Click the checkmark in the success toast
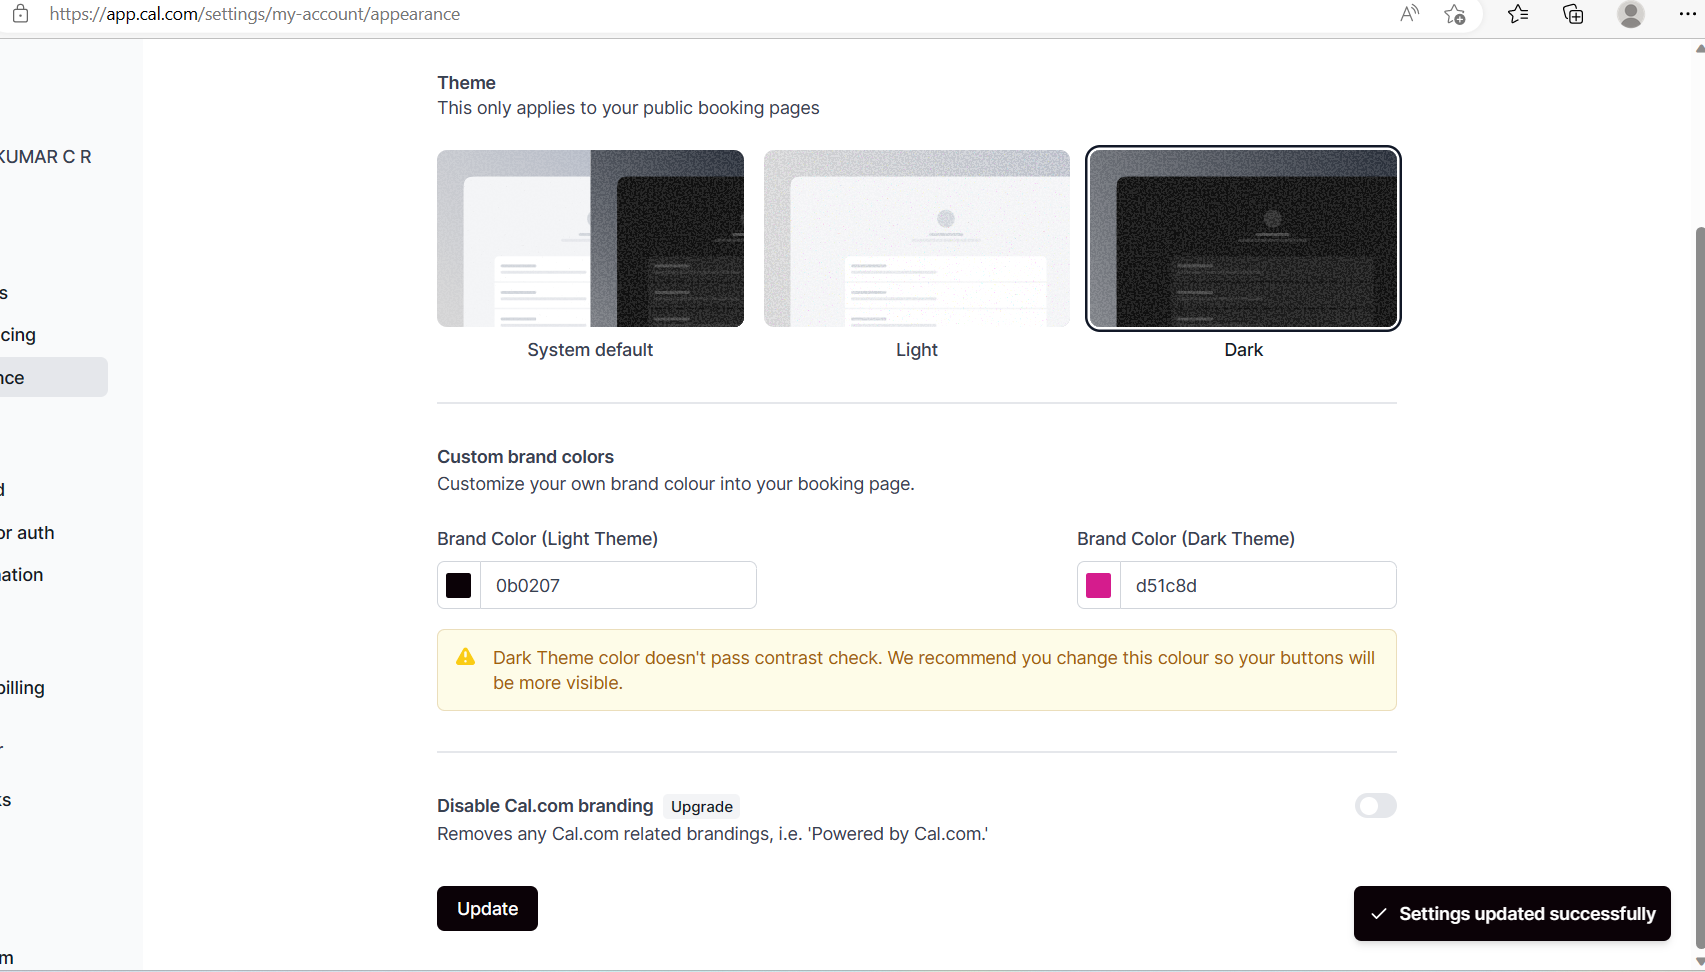The image size is (1705, 972). pyautogui.click(x=1380, y=913)
